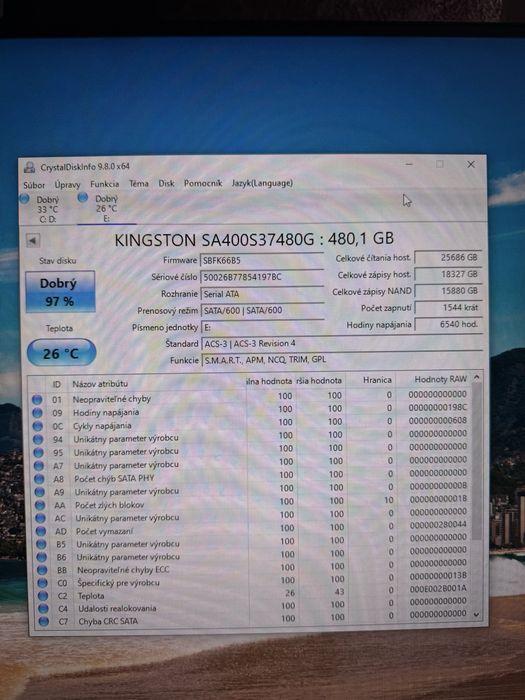
Task: Click power on hours 6540 hod.
Action: [x=448, y=324]
